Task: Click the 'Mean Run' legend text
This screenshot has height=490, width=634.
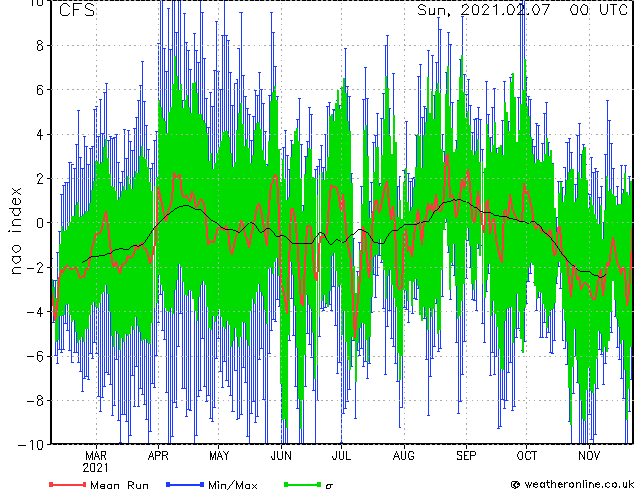Action: click(x=119, y=484)
